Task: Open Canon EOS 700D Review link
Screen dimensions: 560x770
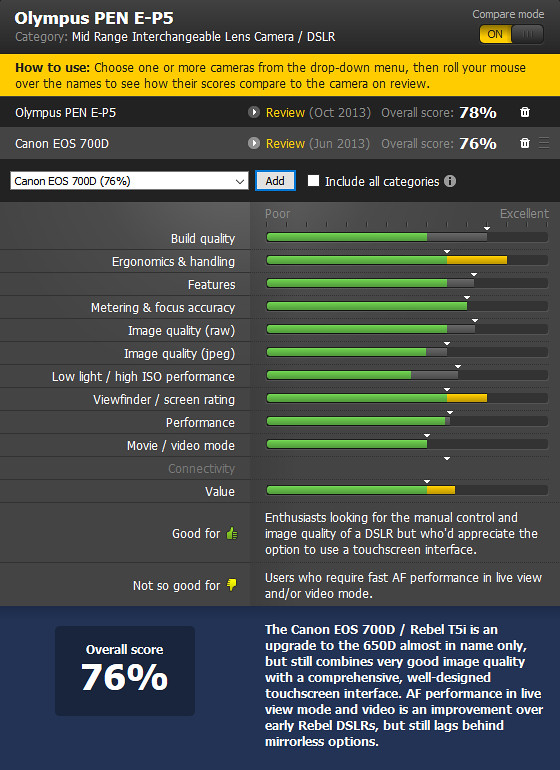Action: pos(285,143)
